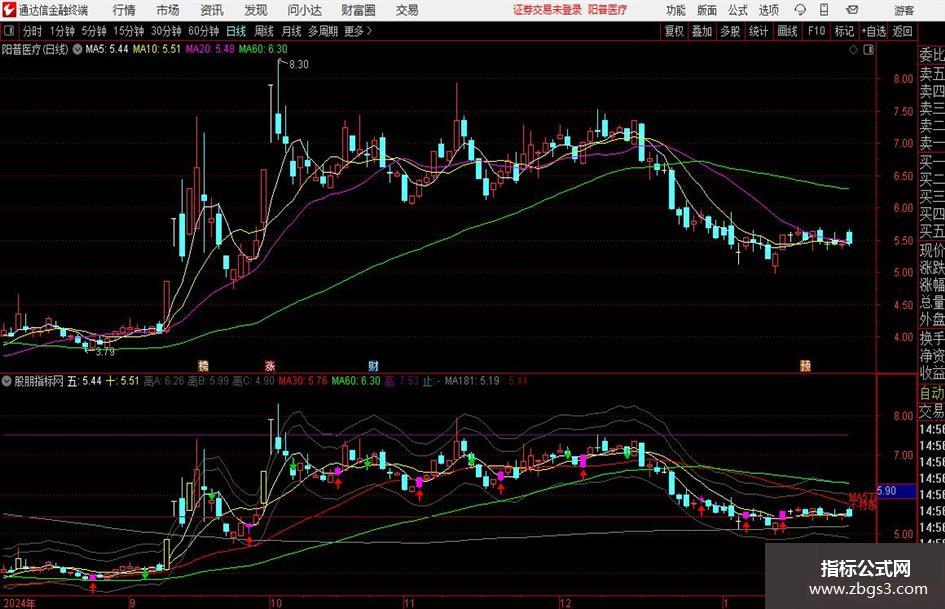Click the F10 company info button

click(816, 31)
